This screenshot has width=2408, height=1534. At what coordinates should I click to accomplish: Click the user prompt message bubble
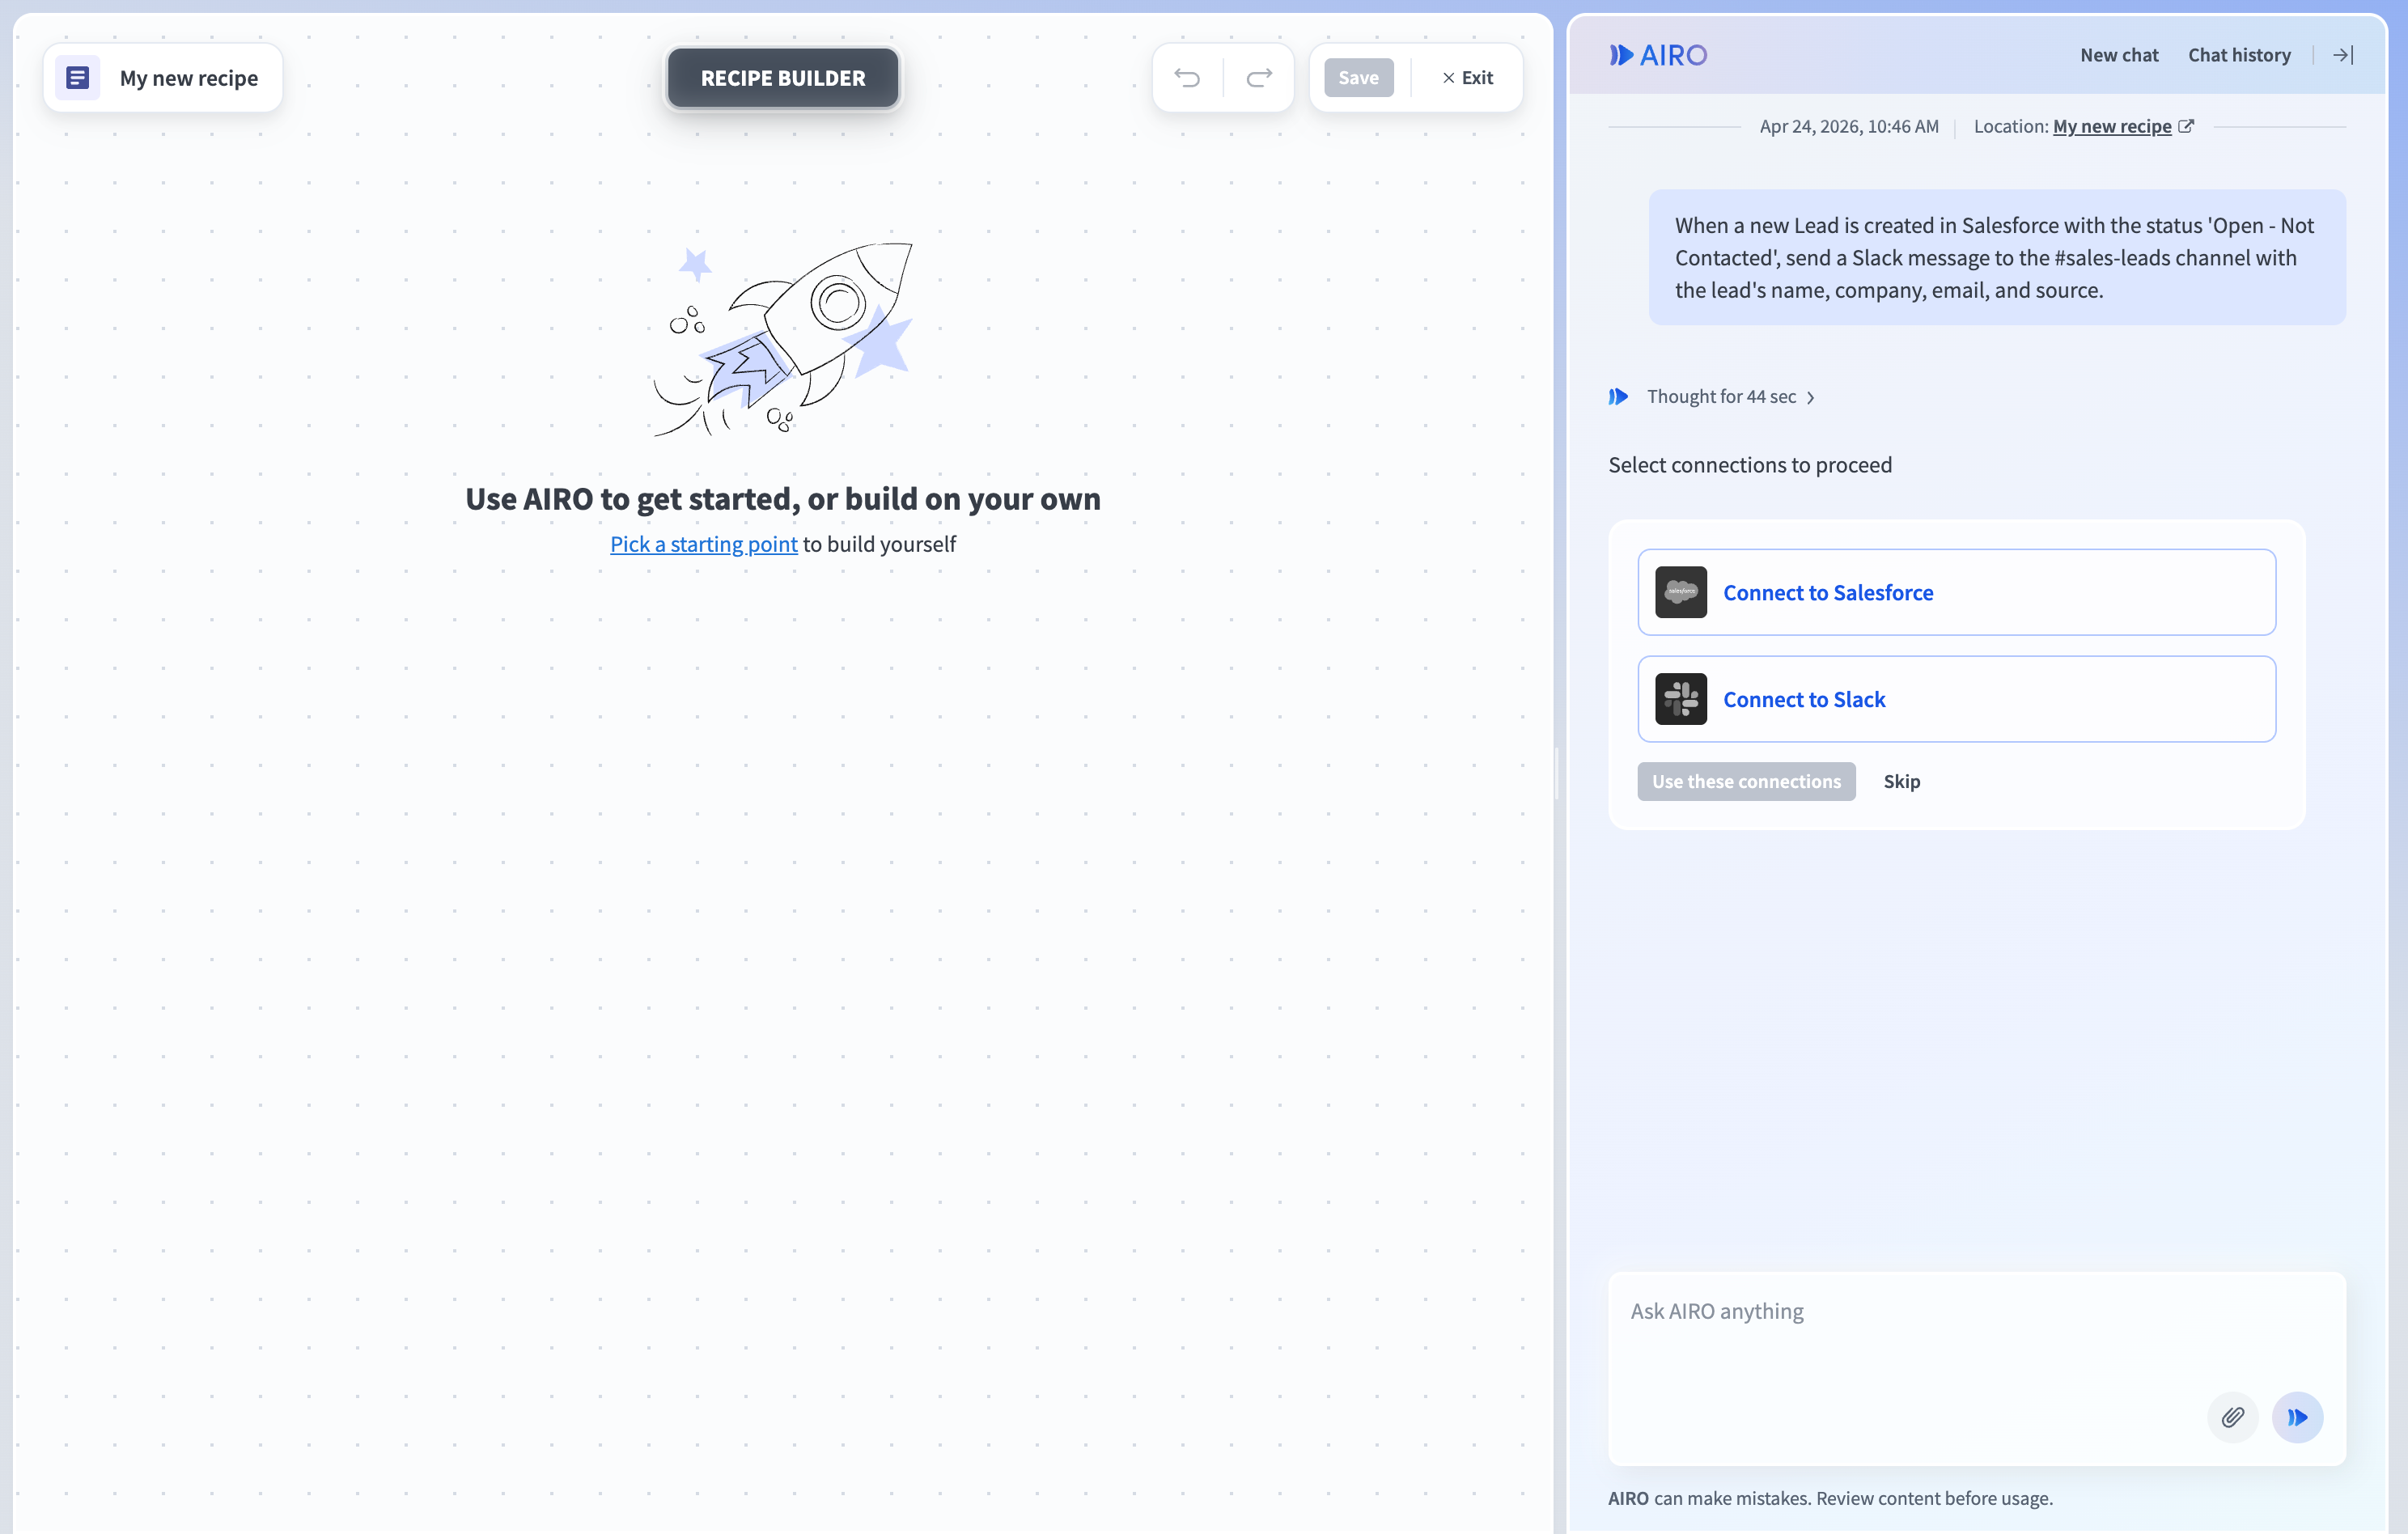coord(1997,257)
